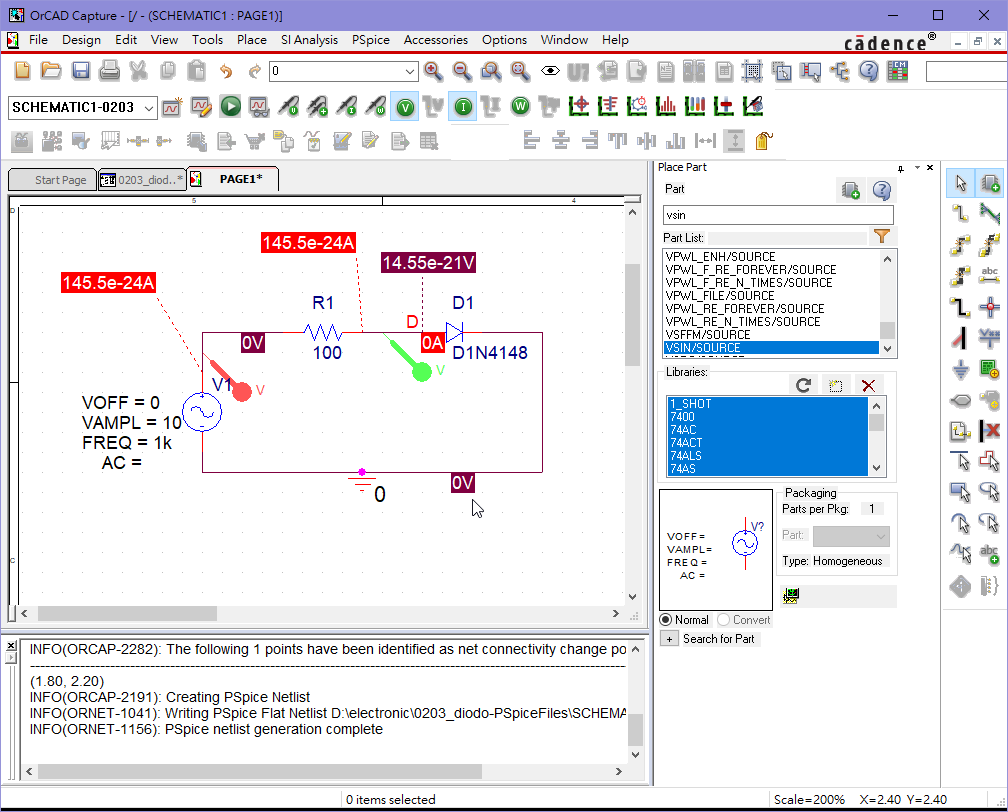Undo the last action
This screenshot has height=812, width=1008.
click(226, 71)
